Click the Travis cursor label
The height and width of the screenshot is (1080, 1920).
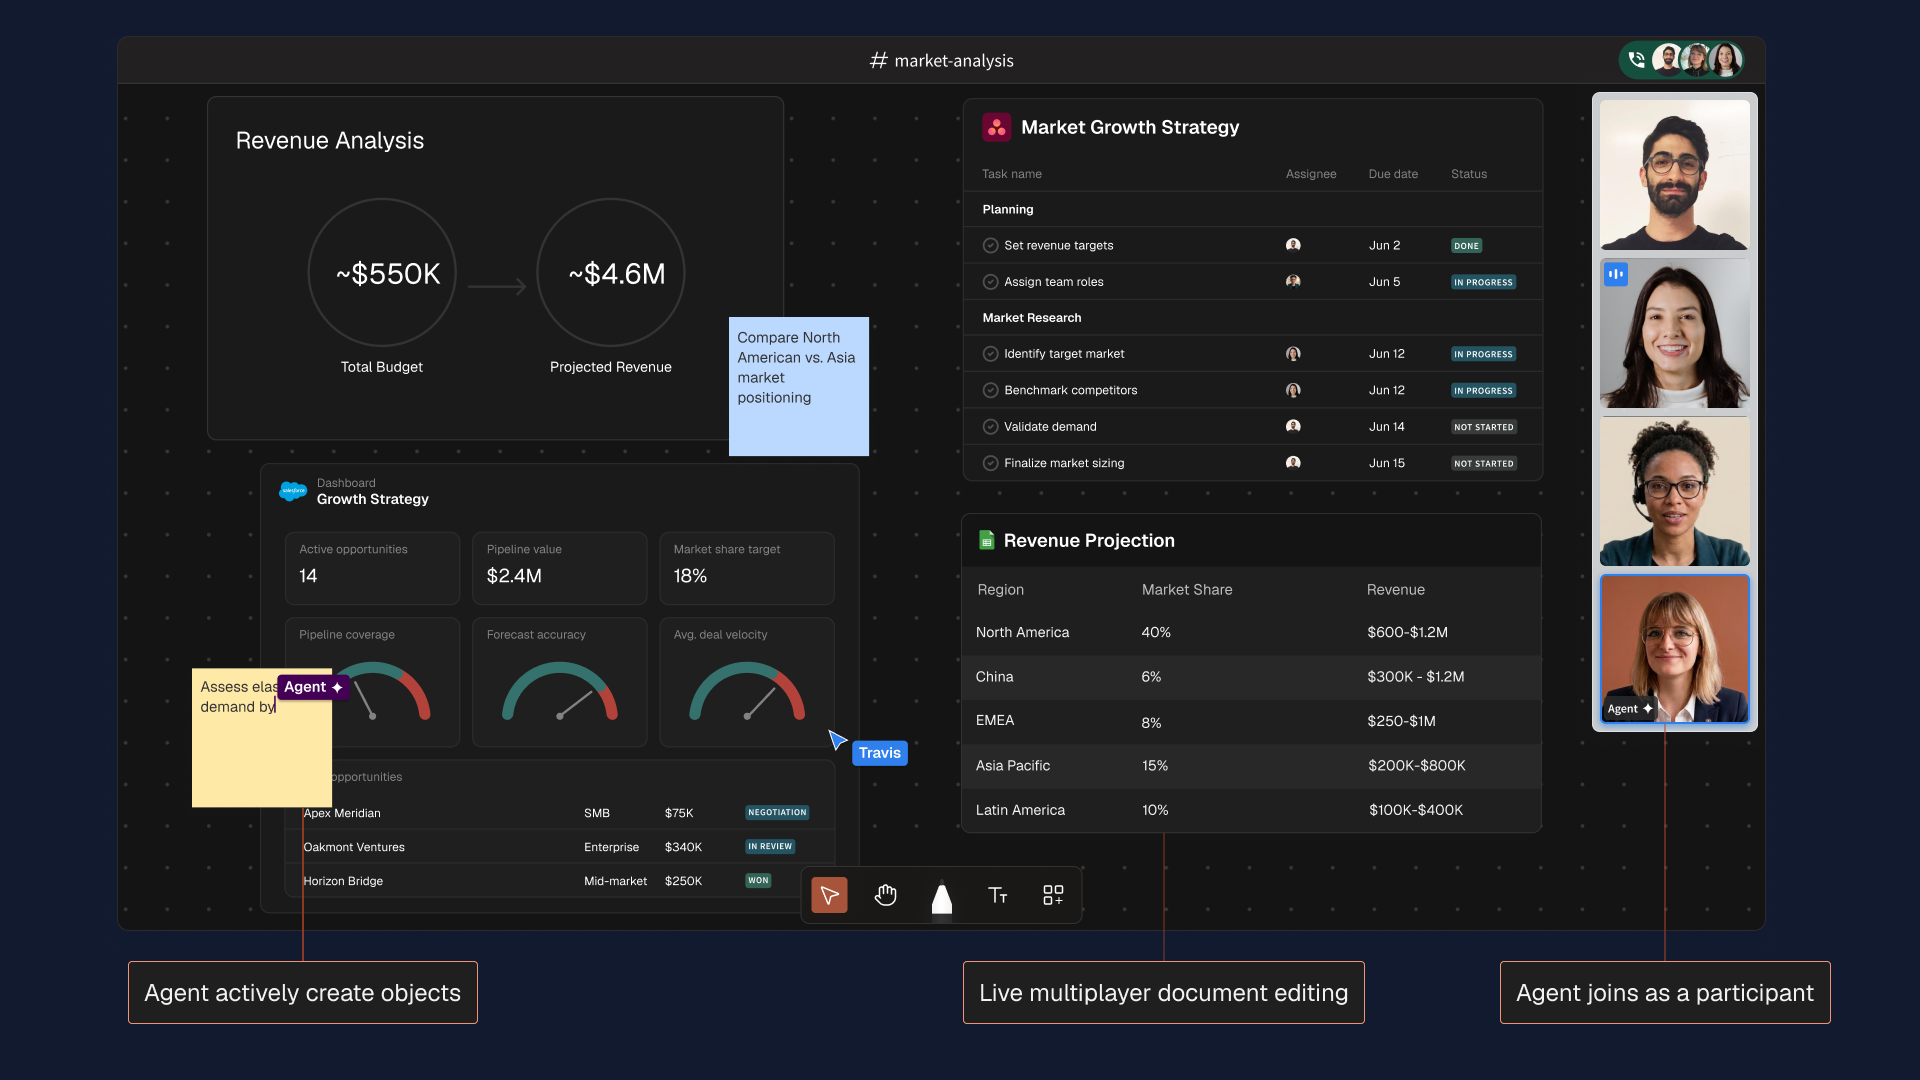pos(880,753)
